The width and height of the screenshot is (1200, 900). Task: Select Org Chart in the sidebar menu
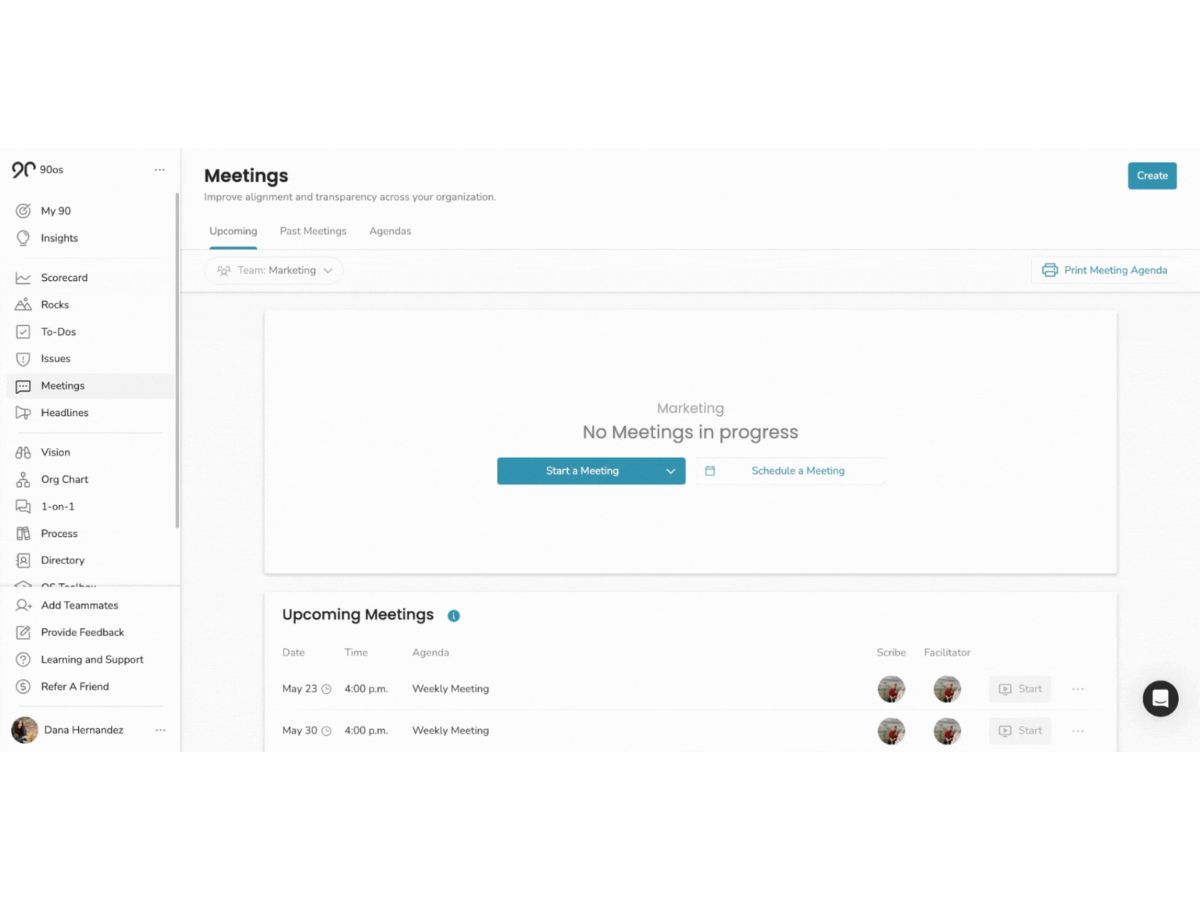(x=90, y=480)
